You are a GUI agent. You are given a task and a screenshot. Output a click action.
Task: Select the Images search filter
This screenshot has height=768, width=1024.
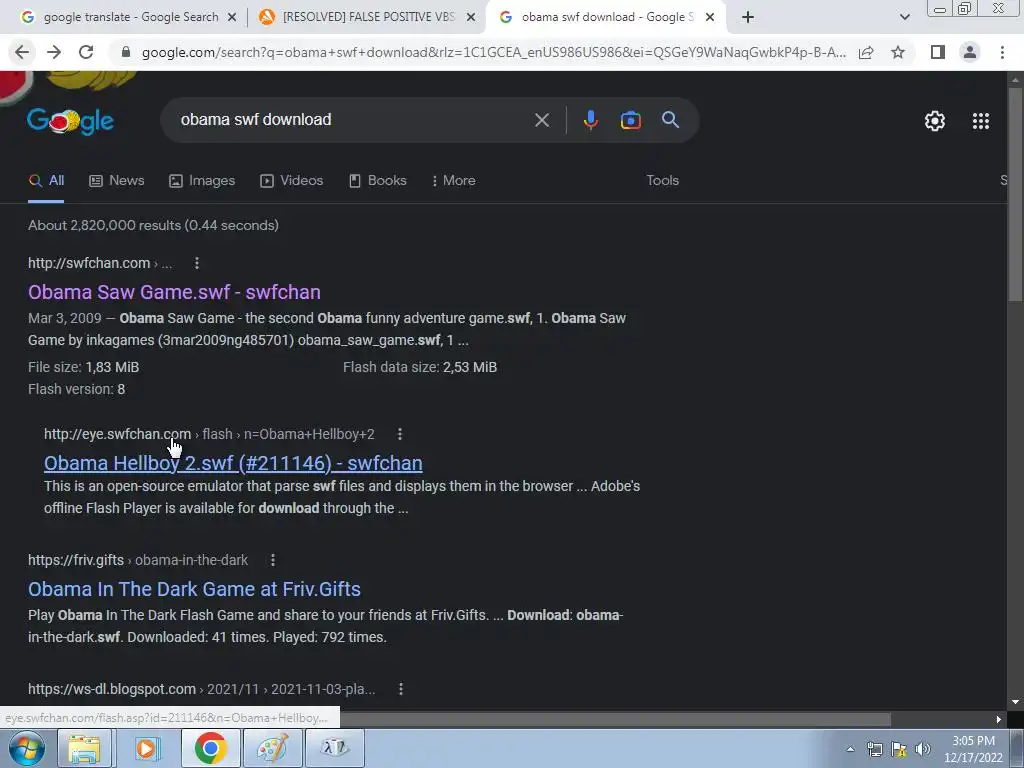(x=202, y=181)
